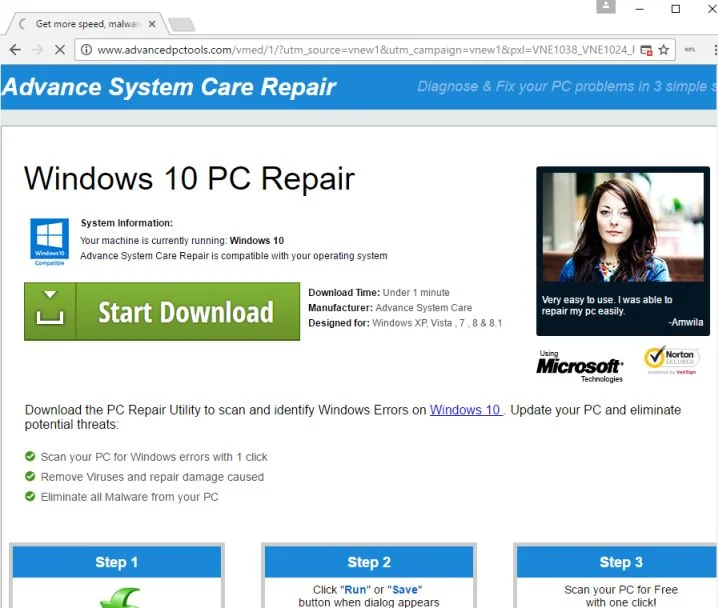Screen dimensions: 718x608
Task: View site info icon in address bar
Action: pyautogui.click(x=86, y=49)
